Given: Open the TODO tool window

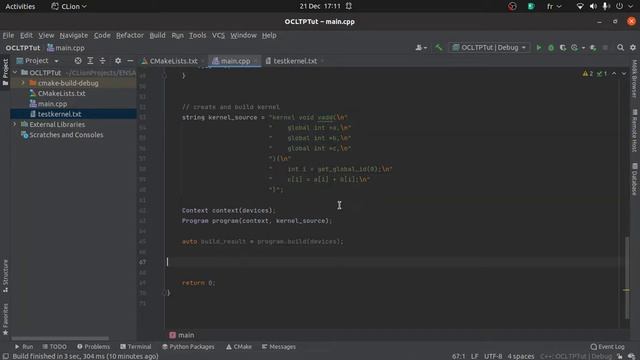Looking at the screenshot, I should [x=54, y=347].
